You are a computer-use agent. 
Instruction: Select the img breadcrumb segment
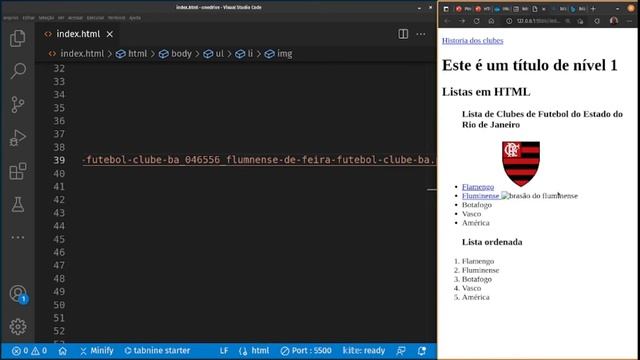click(x=278, y=54)
